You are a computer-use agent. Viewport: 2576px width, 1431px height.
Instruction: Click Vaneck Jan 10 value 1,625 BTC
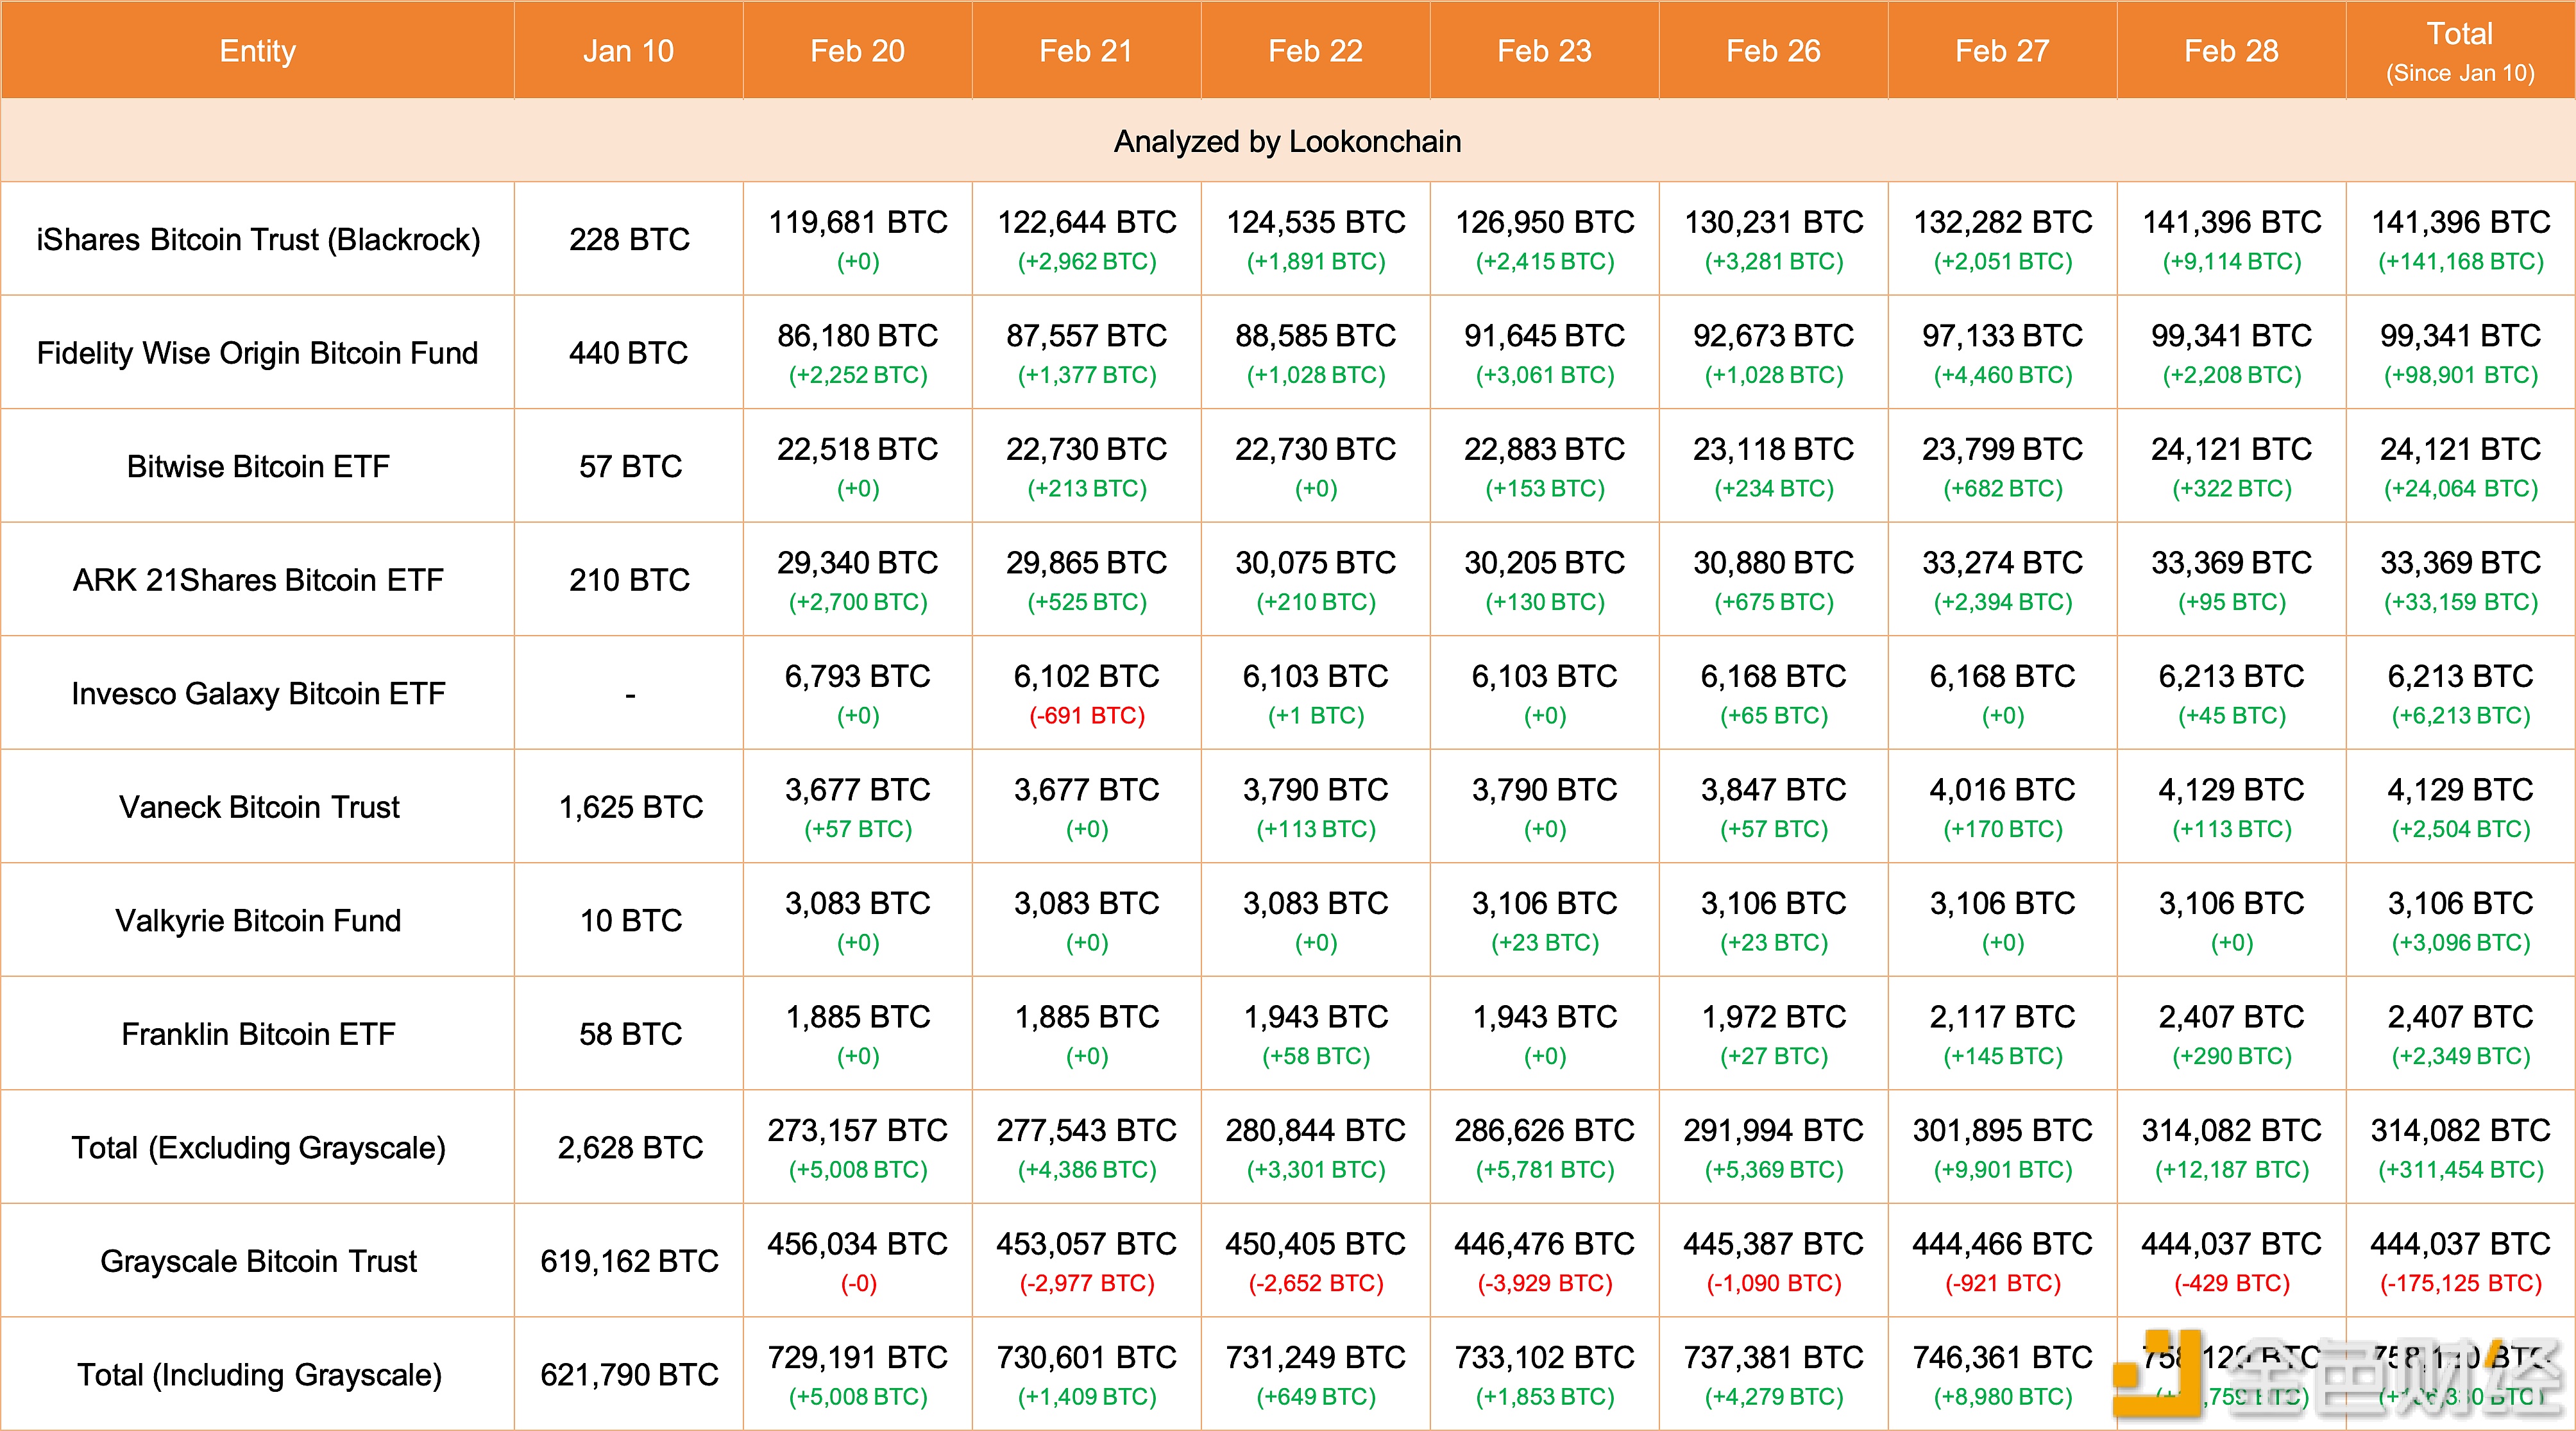(x=630, y=807)
